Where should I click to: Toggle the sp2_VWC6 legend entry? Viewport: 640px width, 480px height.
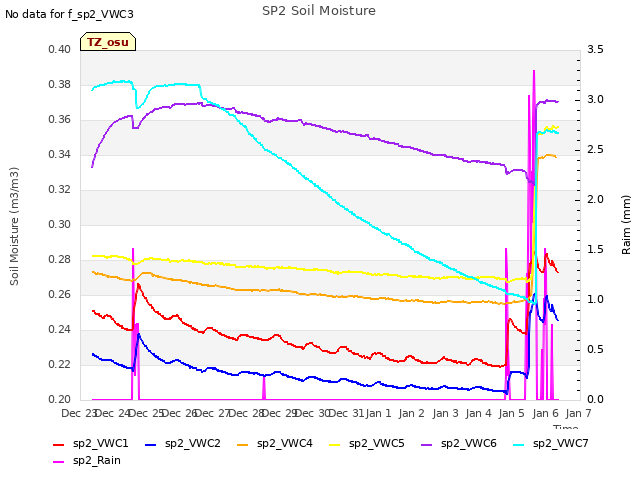point(459,443)
